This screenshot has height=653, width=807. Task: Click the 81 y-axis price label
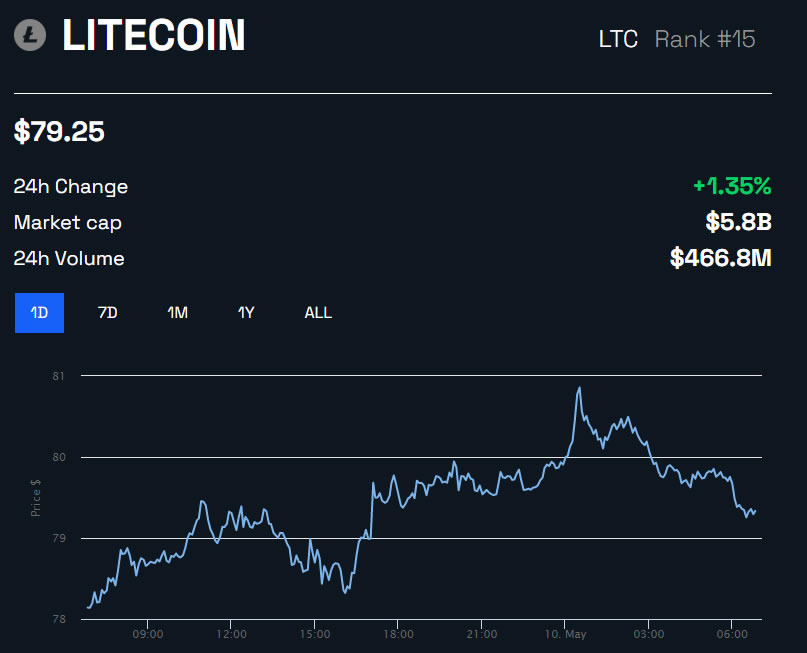click(x=58, y=376)
